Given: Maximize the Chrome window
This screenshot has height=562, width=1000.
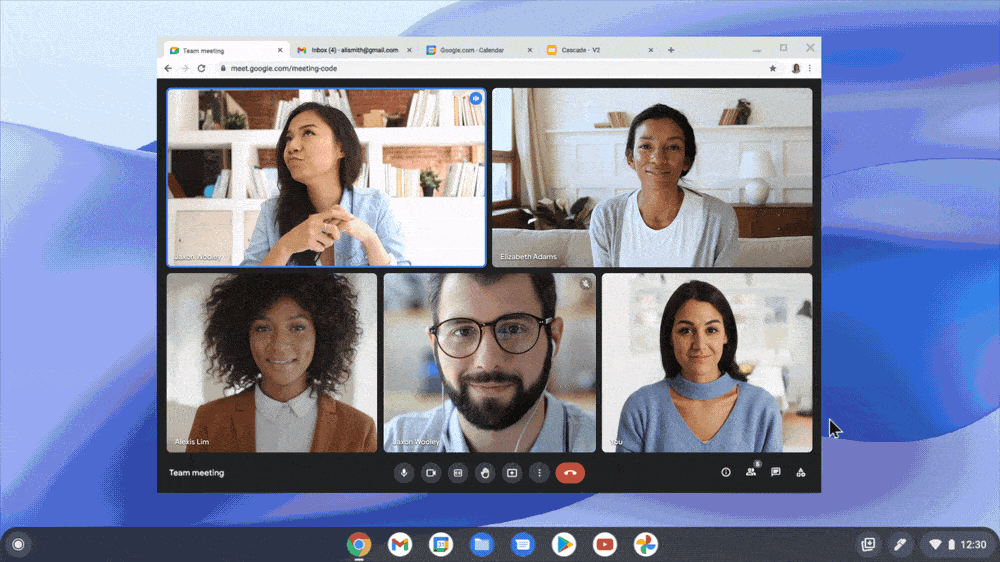Looking at the screenshot, I should [x=784, y=48].
